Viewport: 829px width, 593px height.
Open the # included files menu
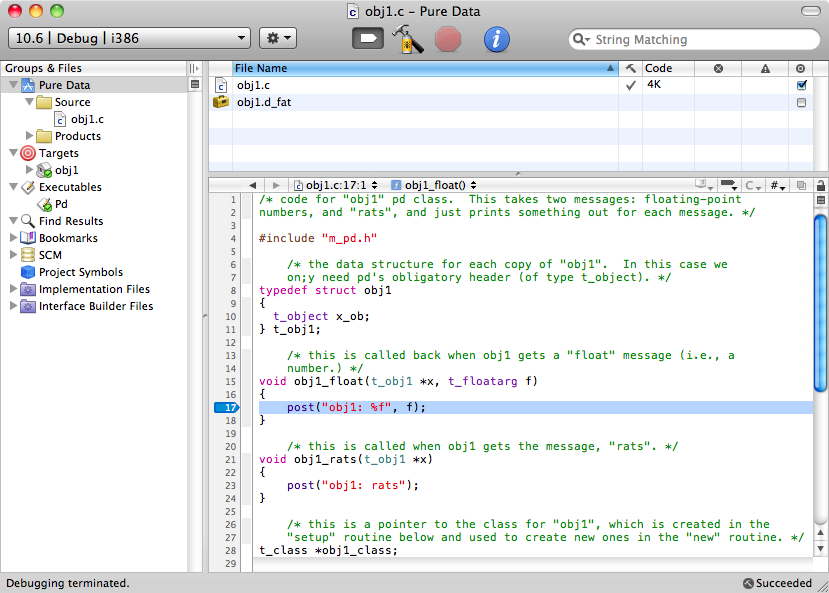coord(777,186)
